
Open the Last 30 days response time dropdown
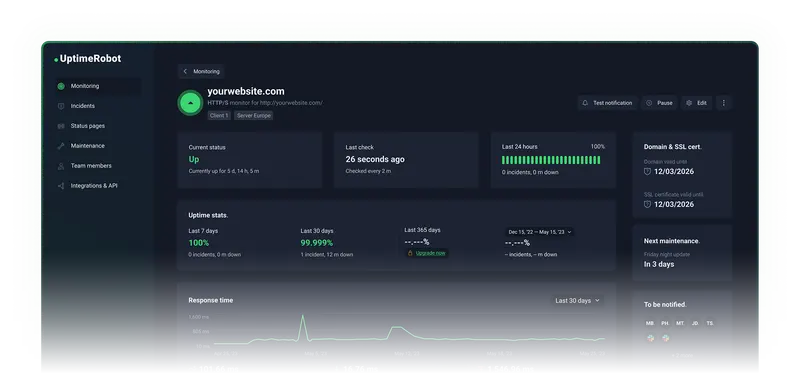point(578,301)
